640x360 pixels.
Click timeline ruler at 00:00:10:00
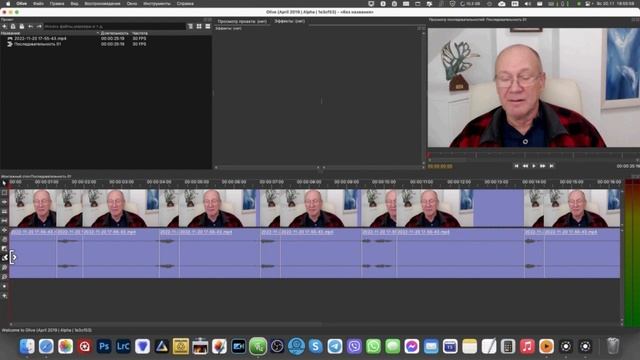[384, 182]
